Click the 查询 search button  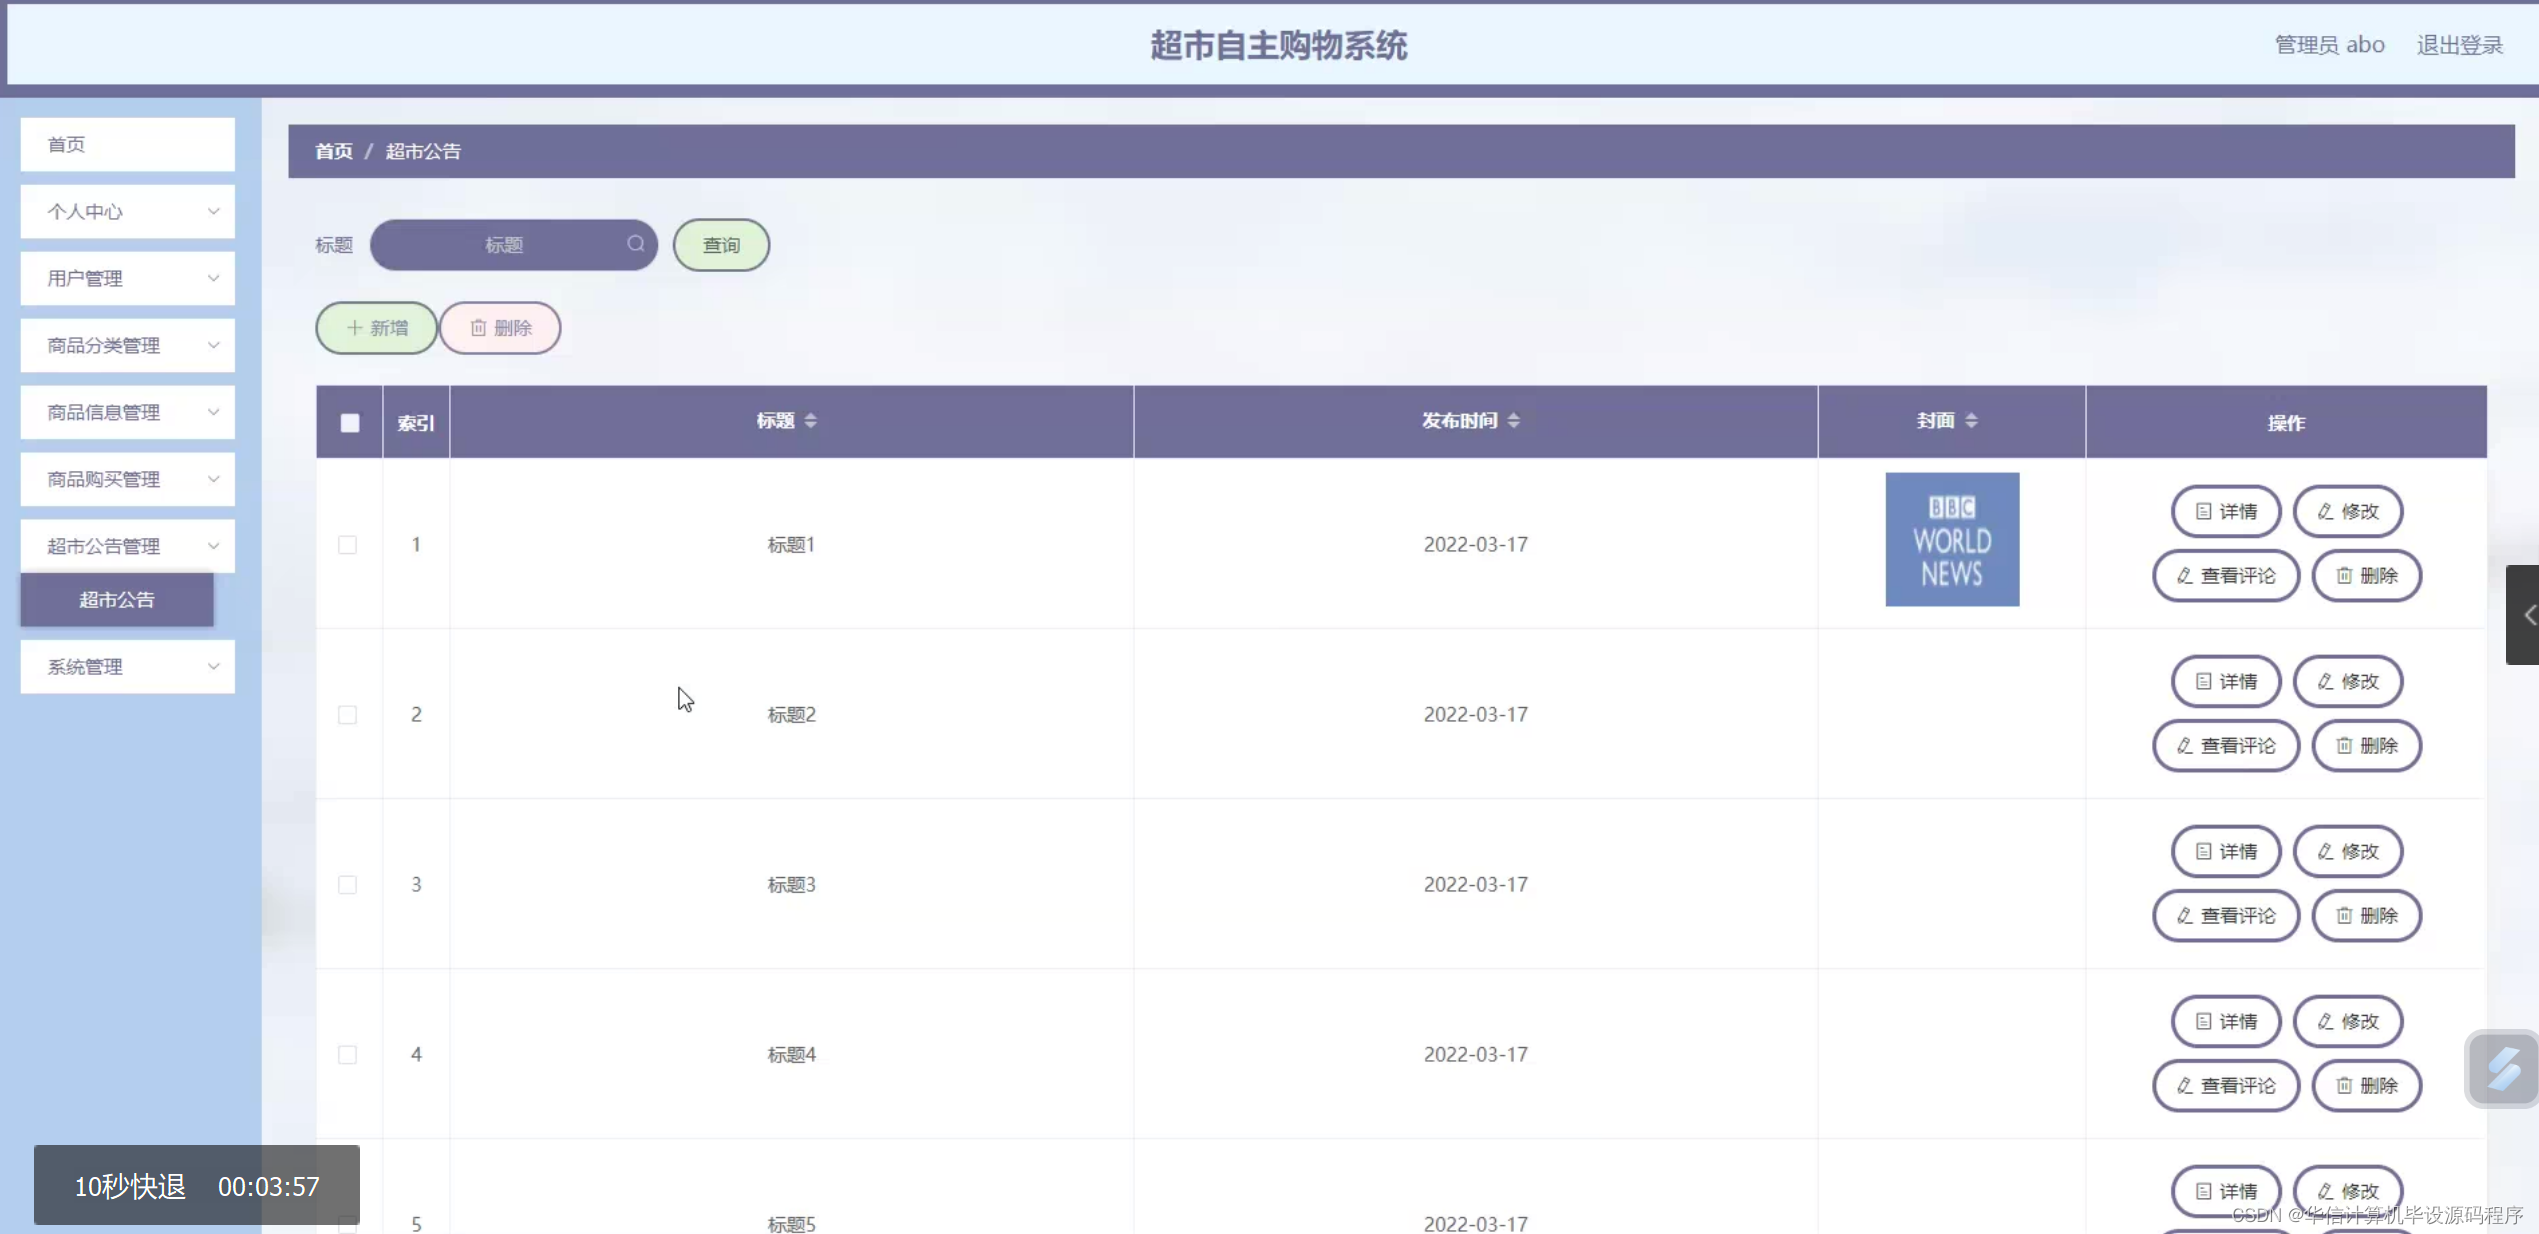click(720, 244)
